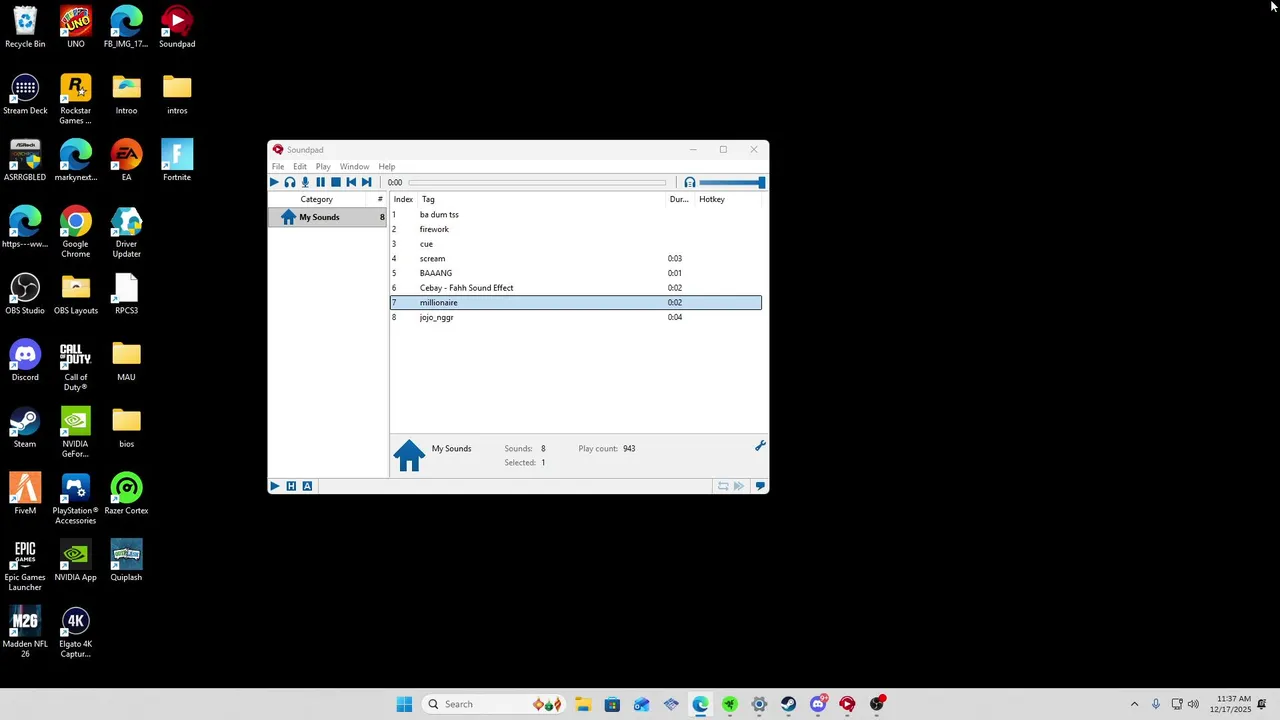Pause playback in Soundpad

320,182
